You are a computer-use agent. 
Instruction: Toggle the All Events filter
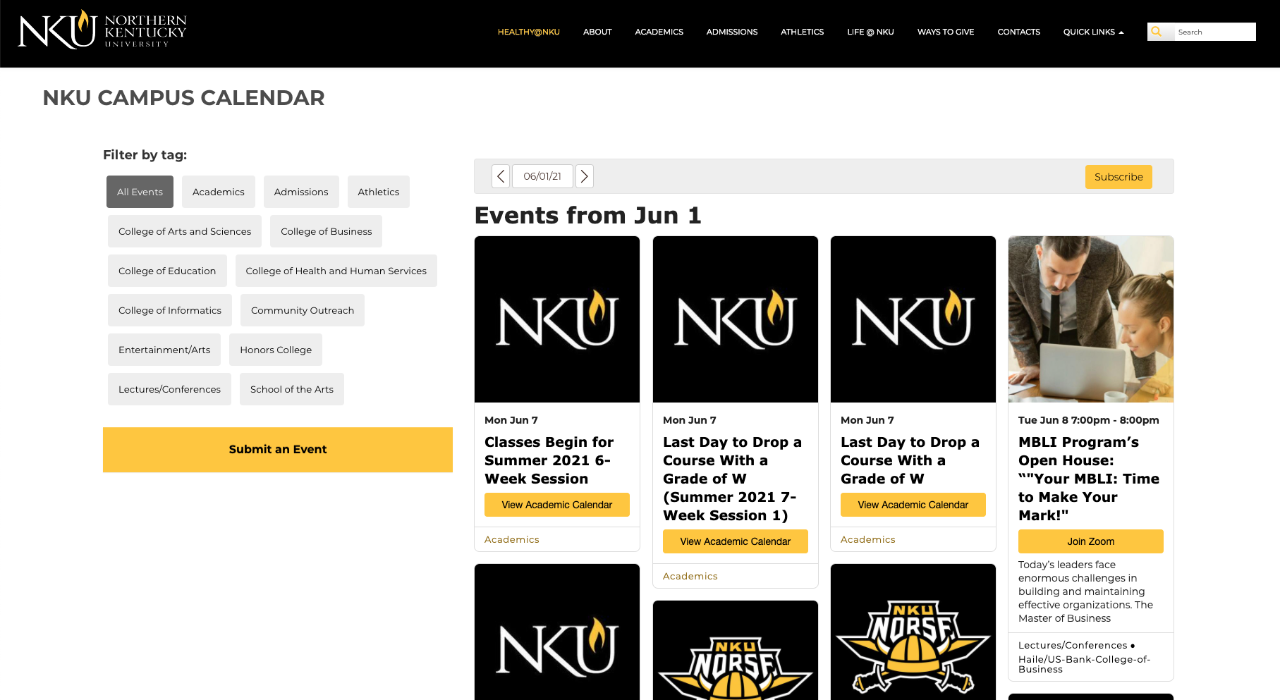tap(139, 191)
